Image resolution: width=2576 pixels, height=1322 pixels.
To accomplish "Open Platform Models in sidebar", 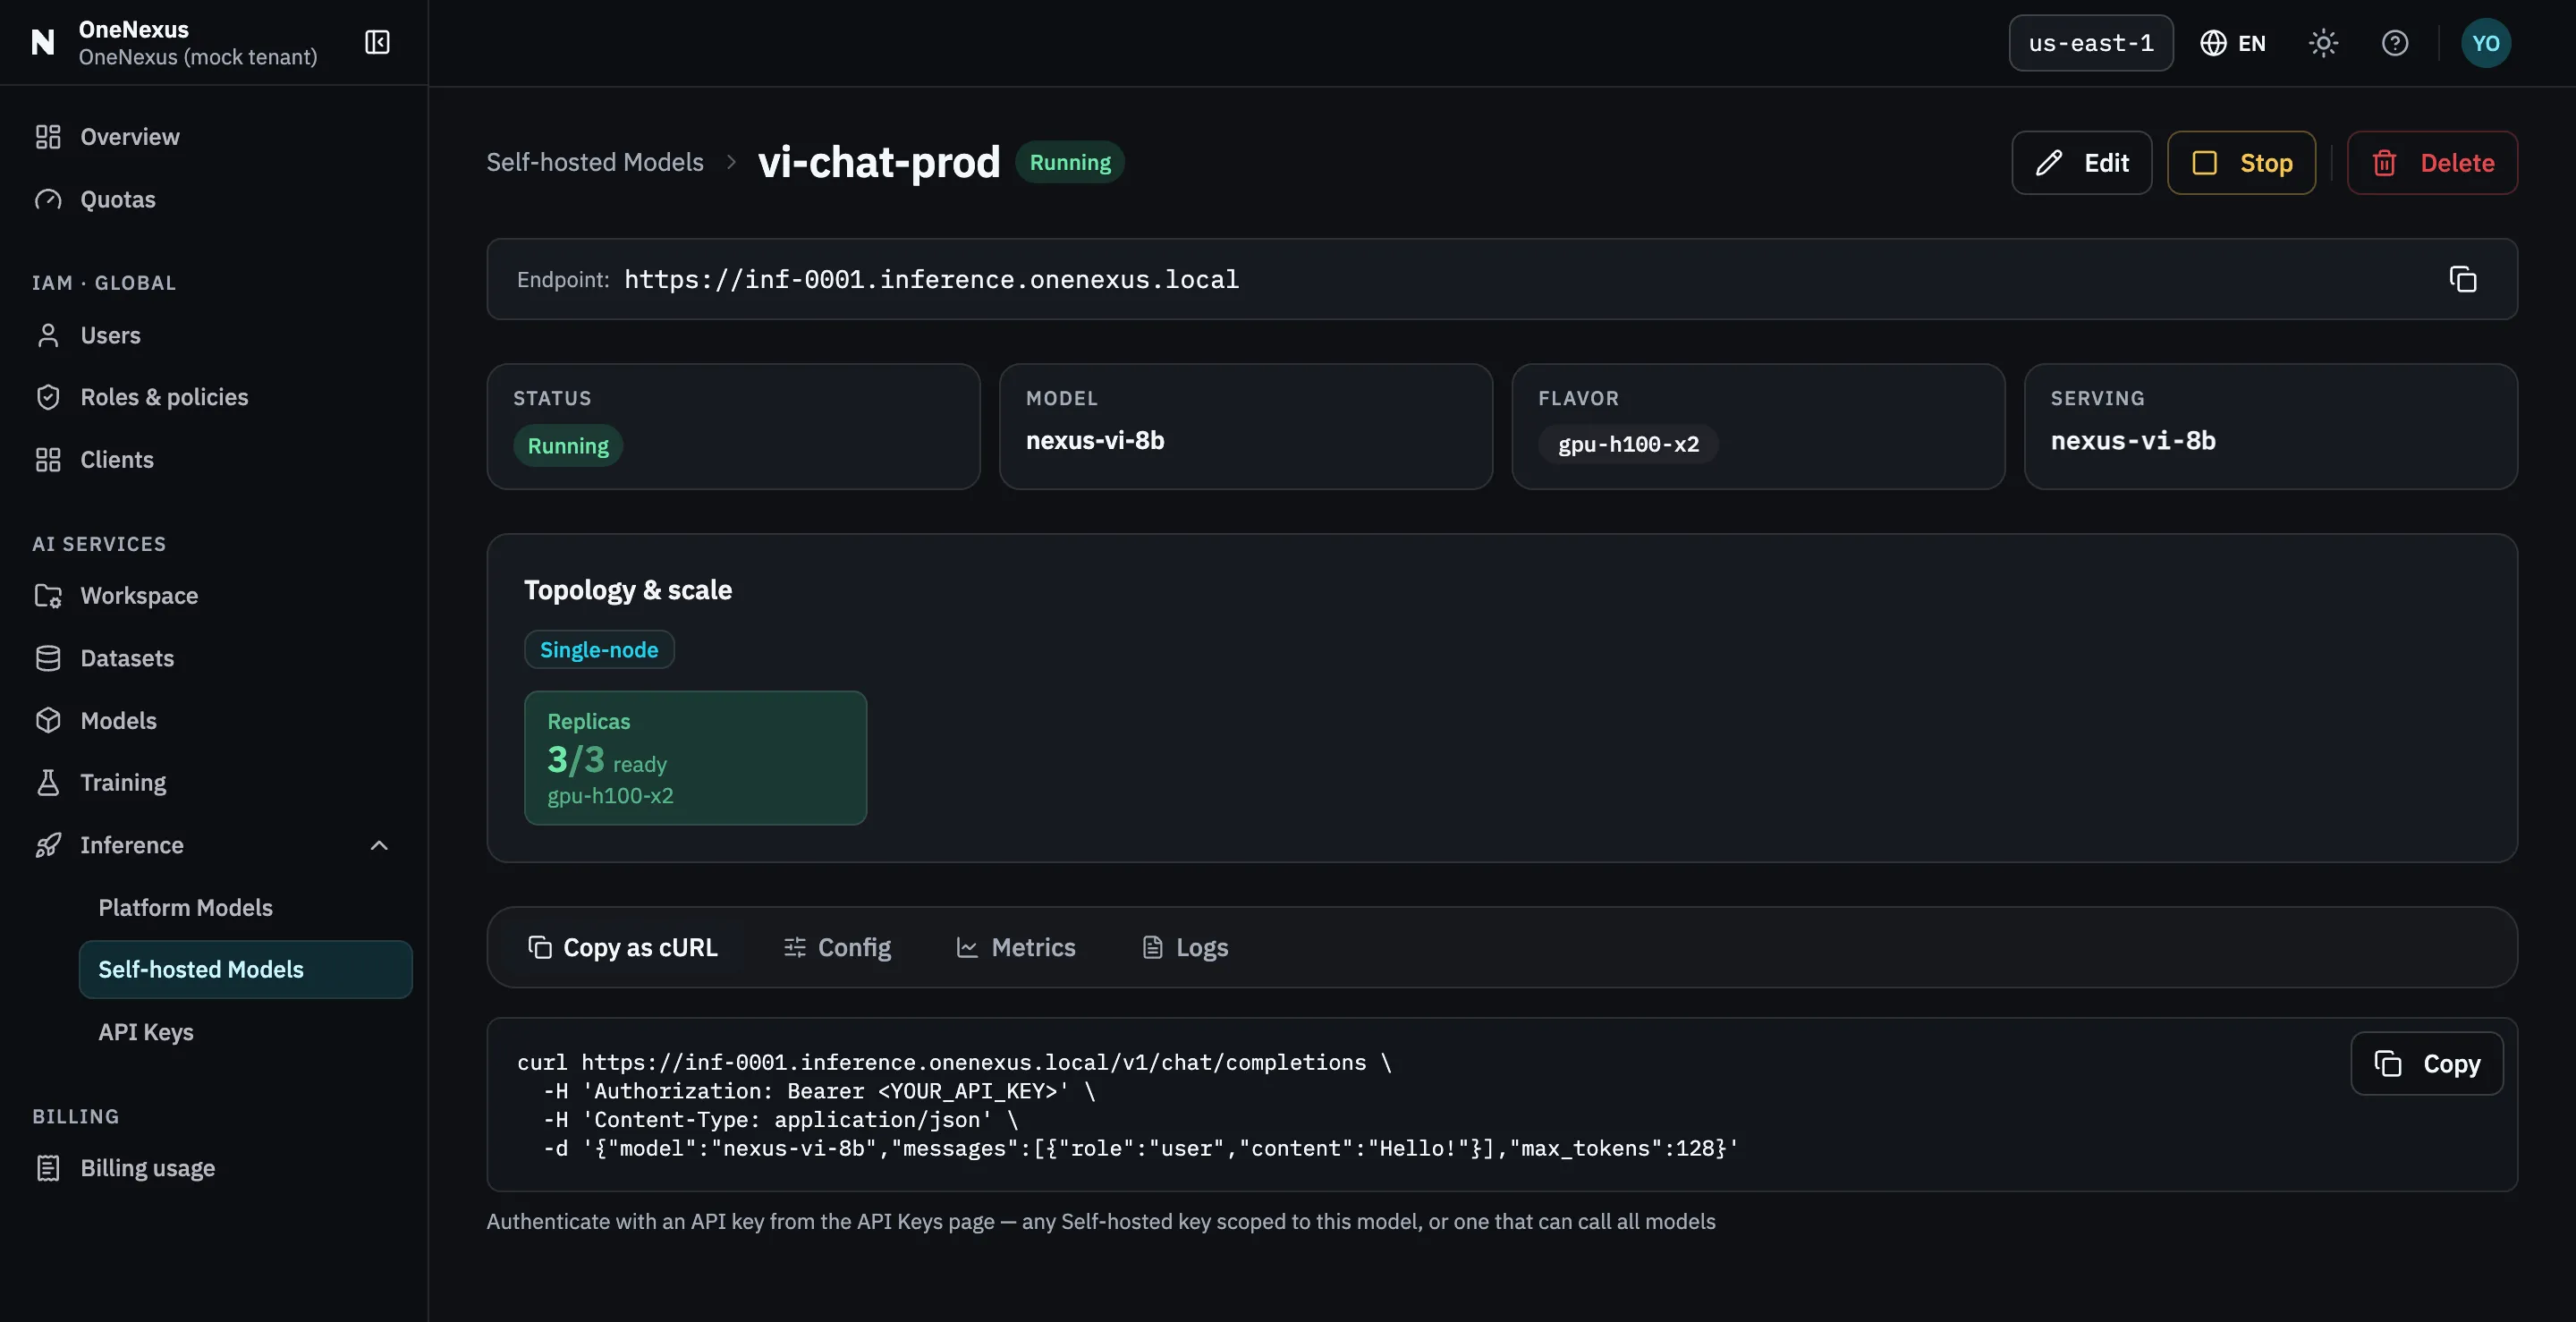I will pos(246,907).
